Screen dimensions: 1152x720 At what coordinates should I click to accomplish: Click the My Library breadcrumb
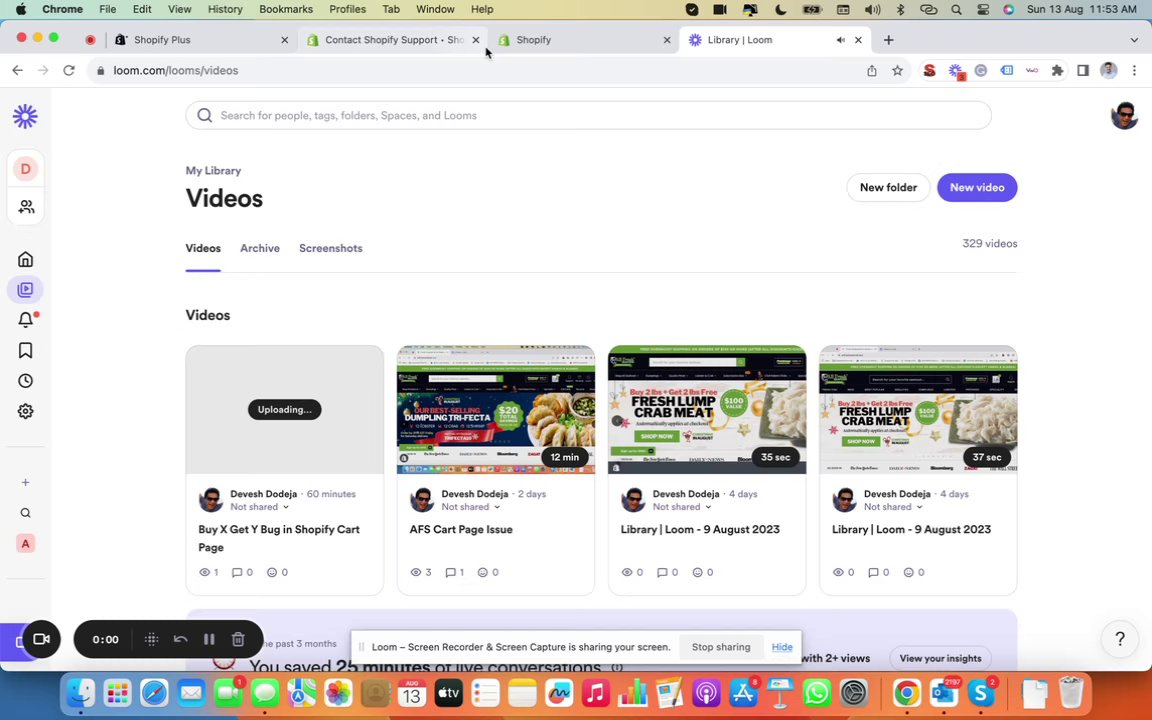point(213,170)
